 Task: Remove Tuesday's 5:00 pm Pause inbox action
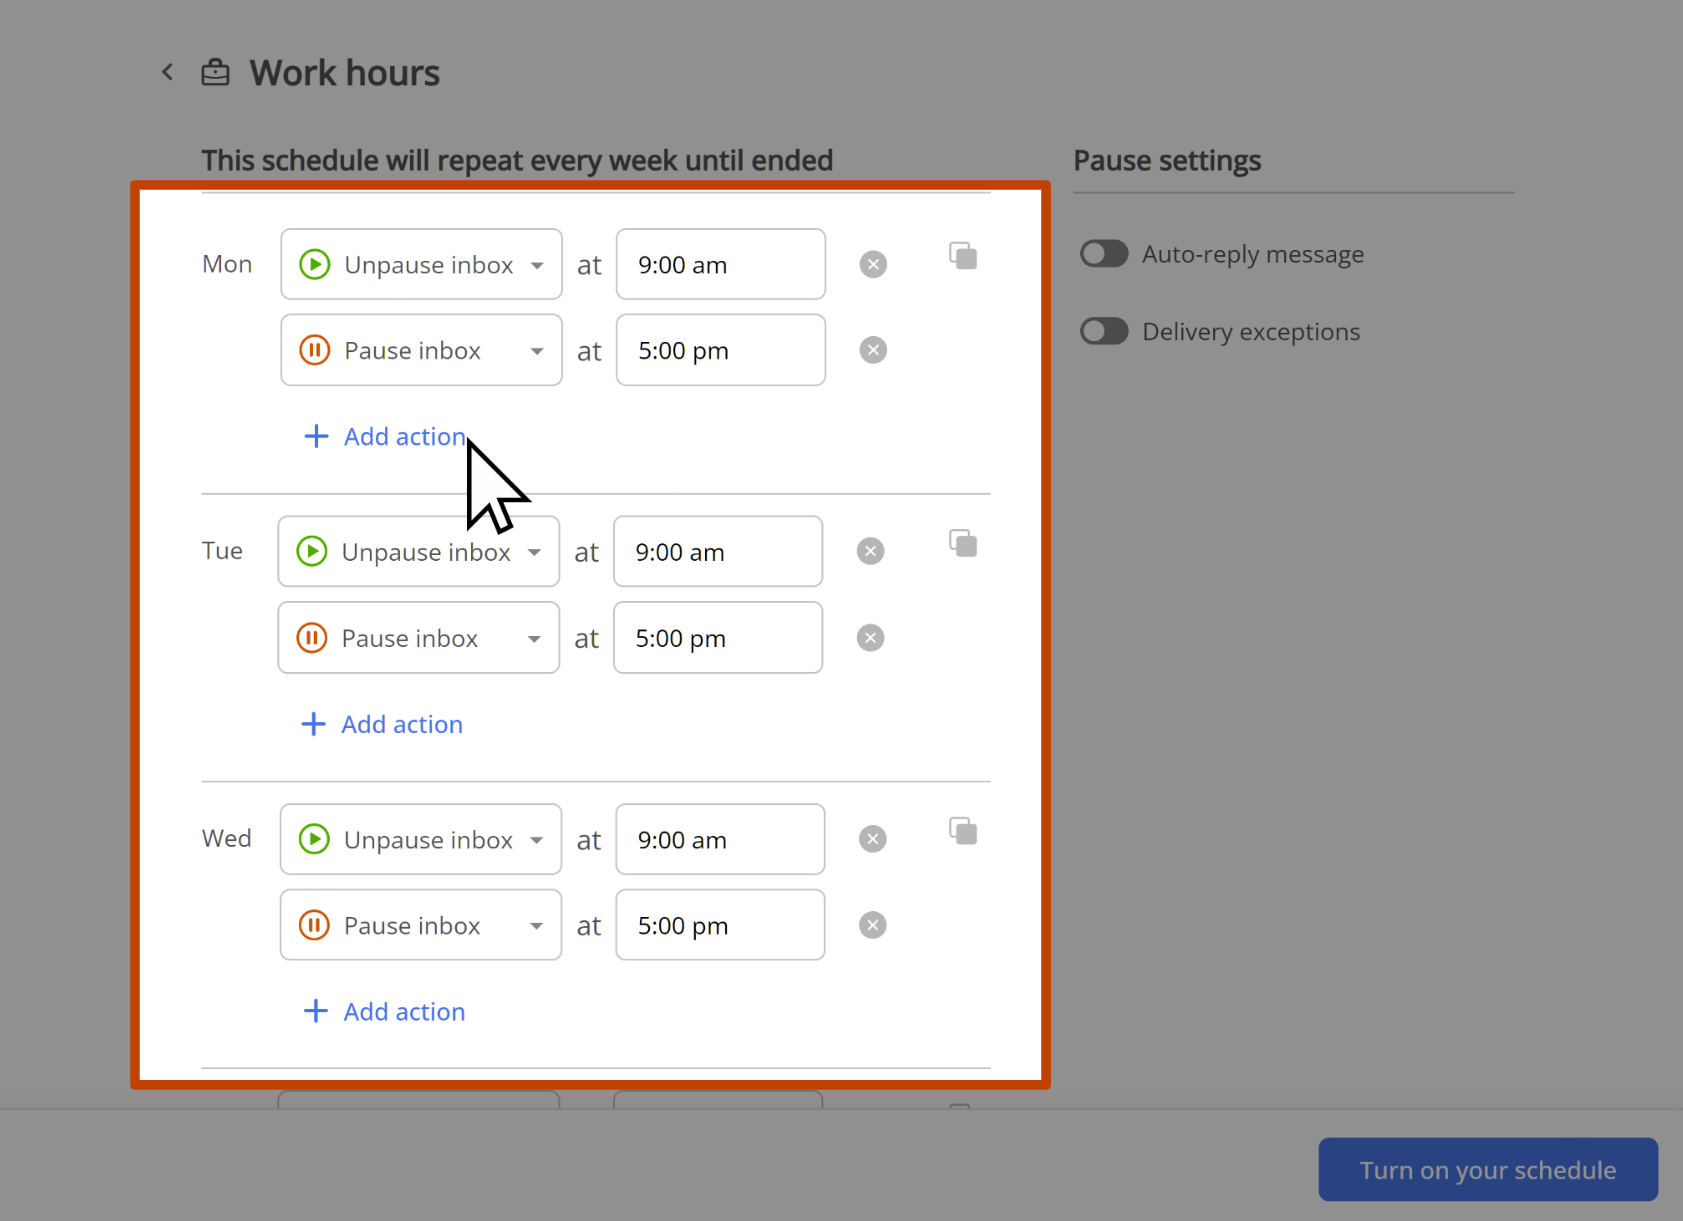(x=870, y=638)
